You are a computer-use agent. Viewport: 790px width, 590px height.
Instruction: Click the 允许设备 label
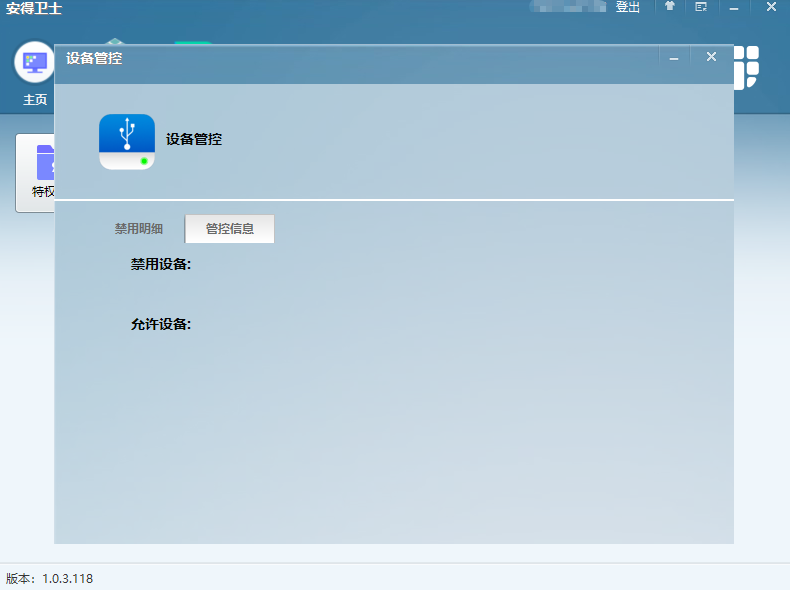coord(161,324)
